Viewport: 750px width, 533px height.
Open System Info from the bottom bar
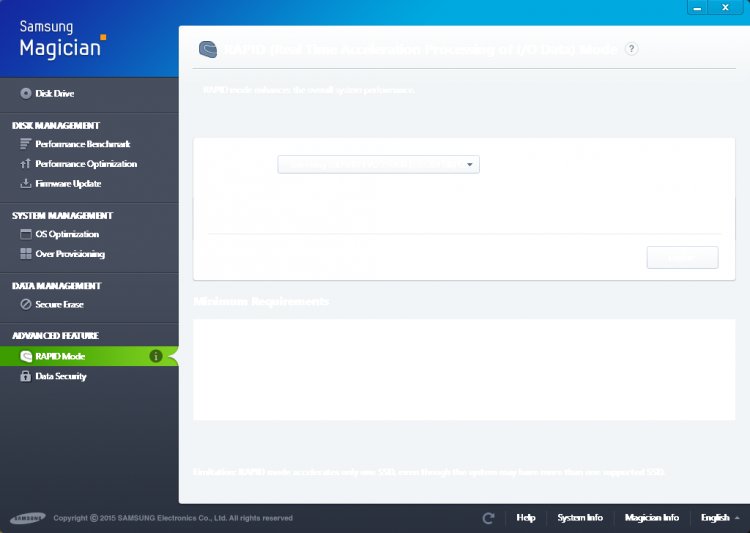point(580,518)
